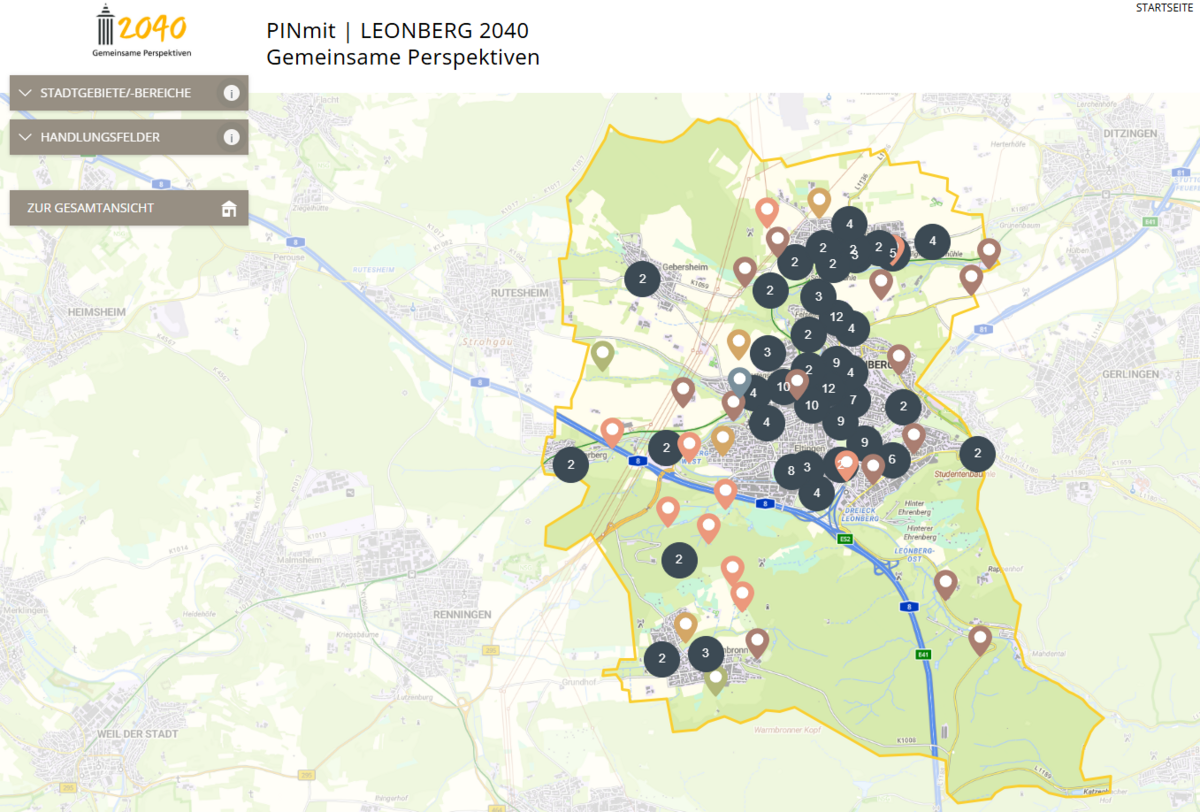The image size is (1200, 812).
Task: Open info icon beside Handlungsfelder
Action: 231,137
